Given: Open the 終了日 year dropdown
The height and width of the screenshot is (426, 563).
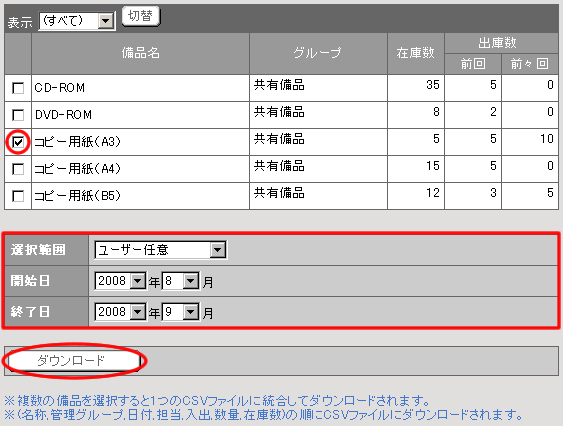Looking at the screenshot, I should tap(120, 312).
